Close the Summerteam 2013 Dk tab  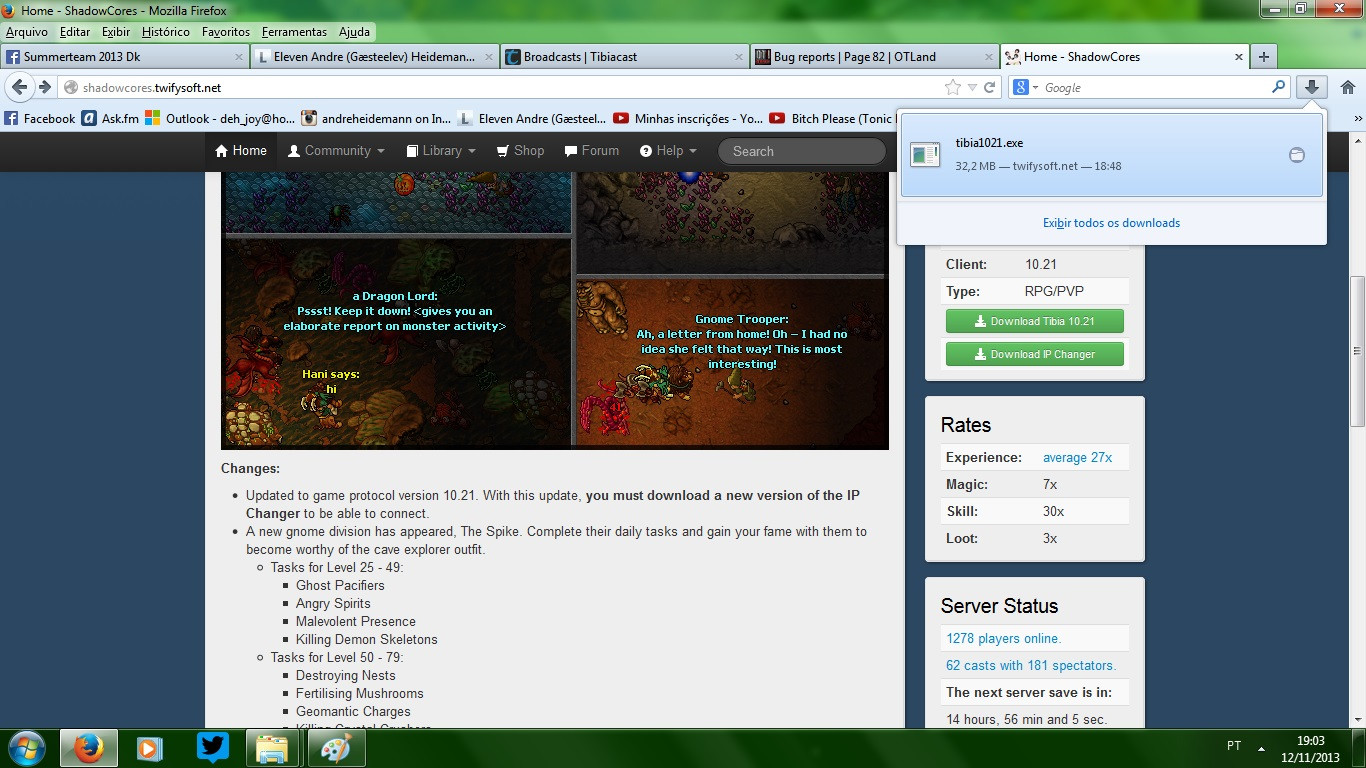[x=239, y=57]
